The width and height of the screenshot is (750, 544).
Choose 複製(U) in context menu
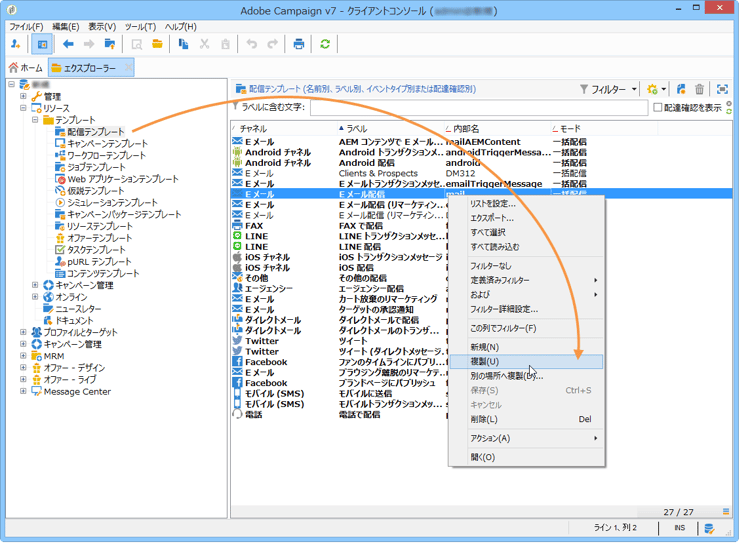click(526, 362)
